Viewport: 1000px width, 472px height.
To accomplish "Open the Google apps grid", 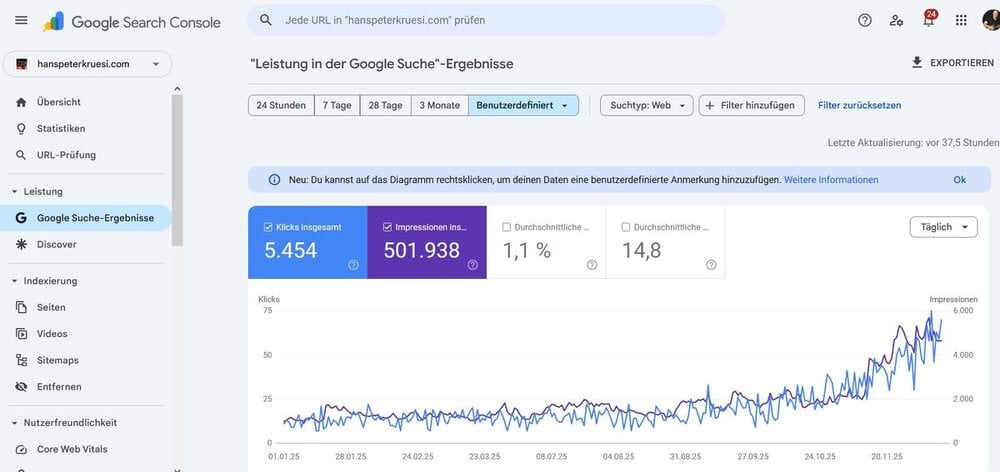I will 961,20.
